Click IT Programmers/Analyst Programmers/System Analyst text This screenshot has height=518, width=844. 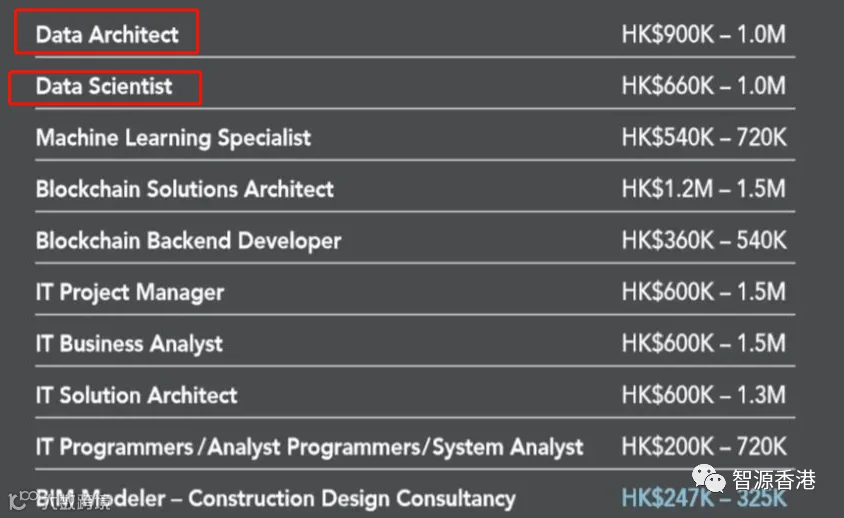pyautogui.click(x=310, y=447)
